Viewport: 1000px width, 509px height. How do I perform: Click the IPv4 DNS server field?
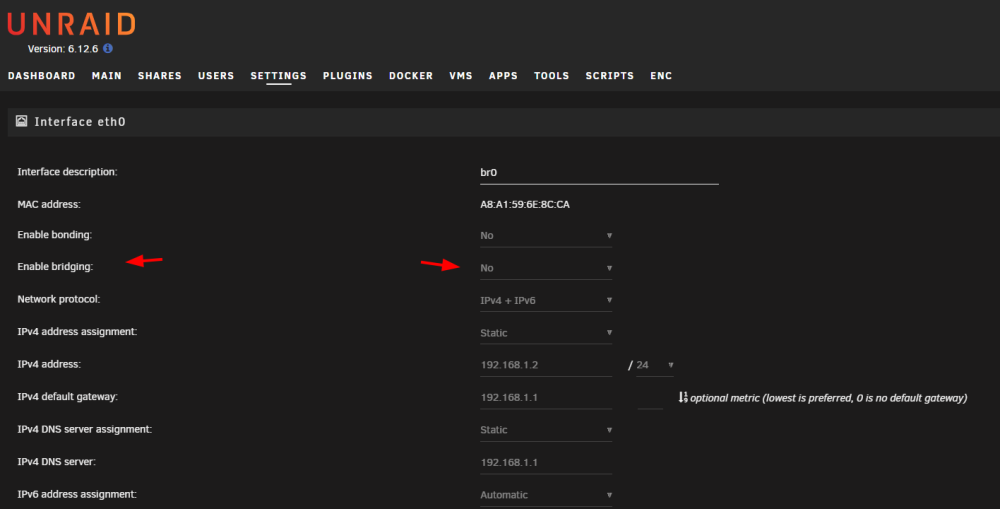(546, 462)
